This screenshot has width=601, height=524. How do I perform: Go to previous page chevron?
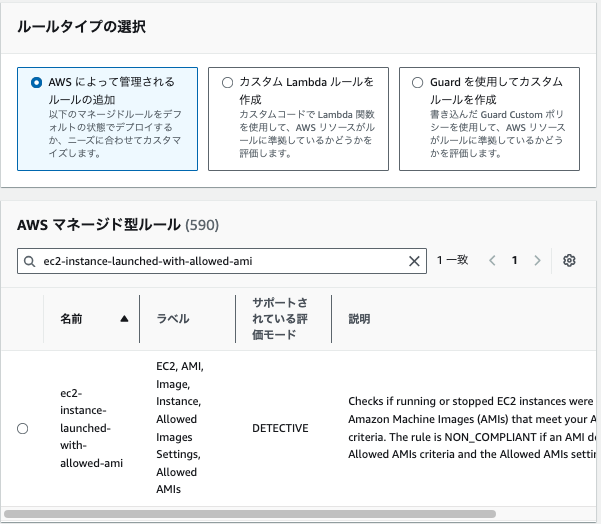(x=493, y=261)
